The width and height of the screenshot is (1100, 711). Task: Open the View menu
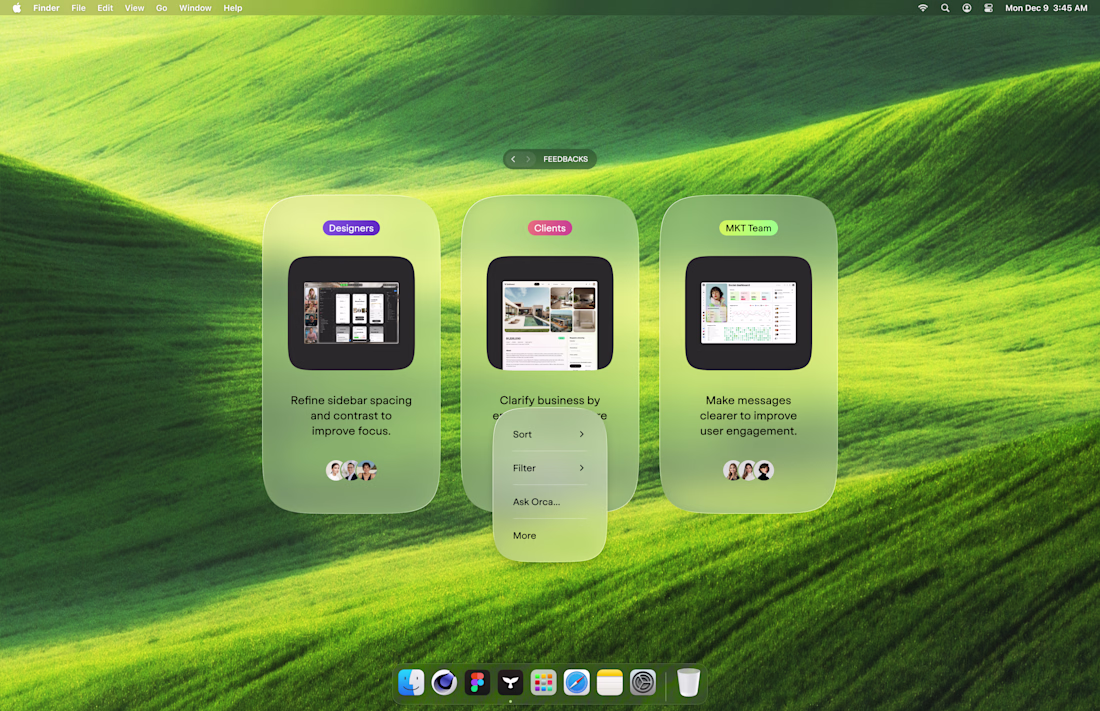(x=134, y=8)
